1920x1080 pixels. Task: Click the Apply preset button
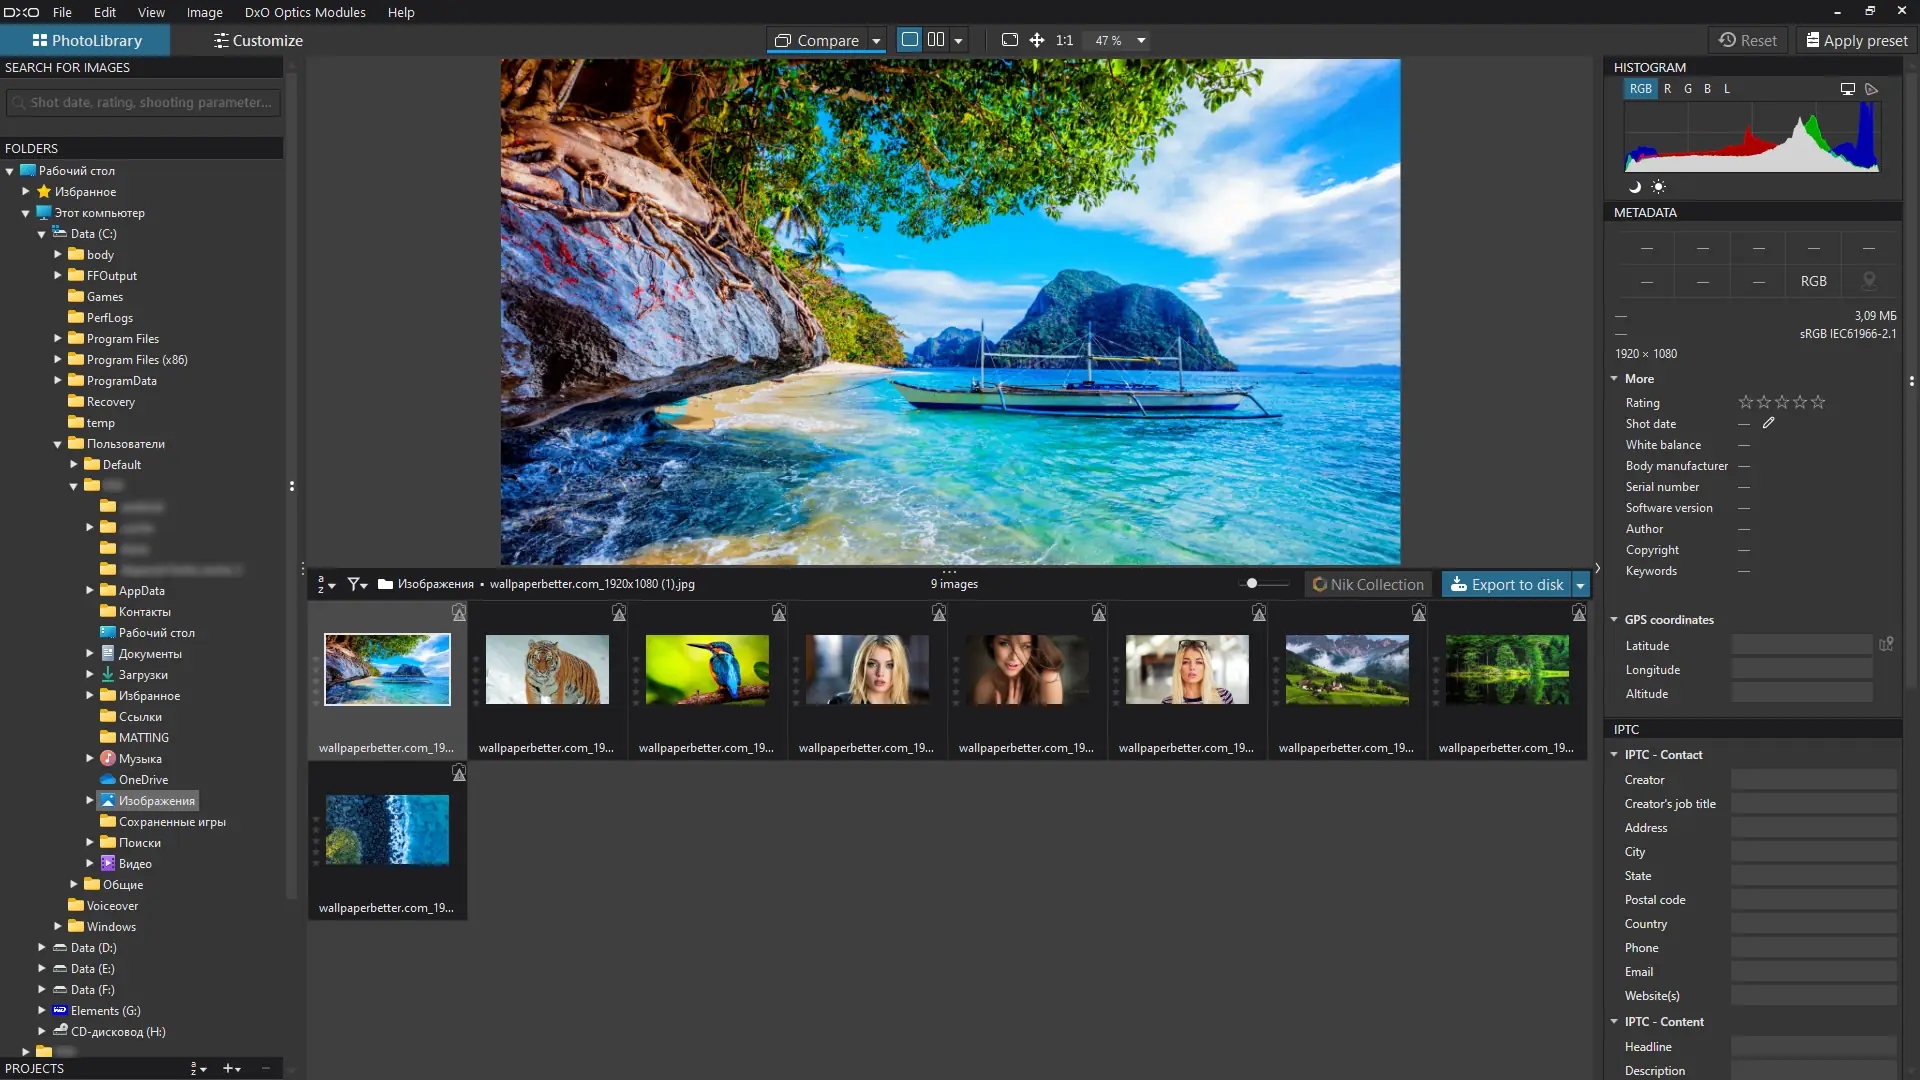pyautogui.click(x=1856, y=41)
